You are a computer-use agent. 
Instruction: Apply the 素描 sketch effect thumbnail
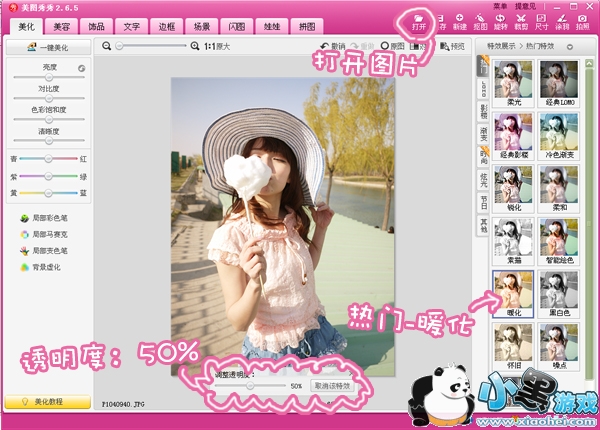(x=513, y=241)
